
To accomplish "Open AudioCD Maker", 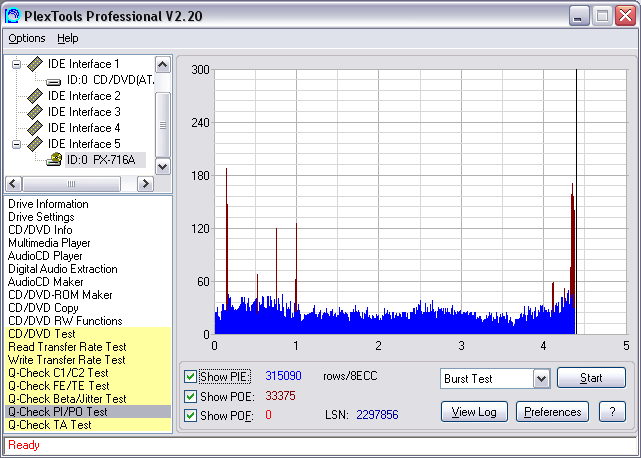I will pos(45,282).
